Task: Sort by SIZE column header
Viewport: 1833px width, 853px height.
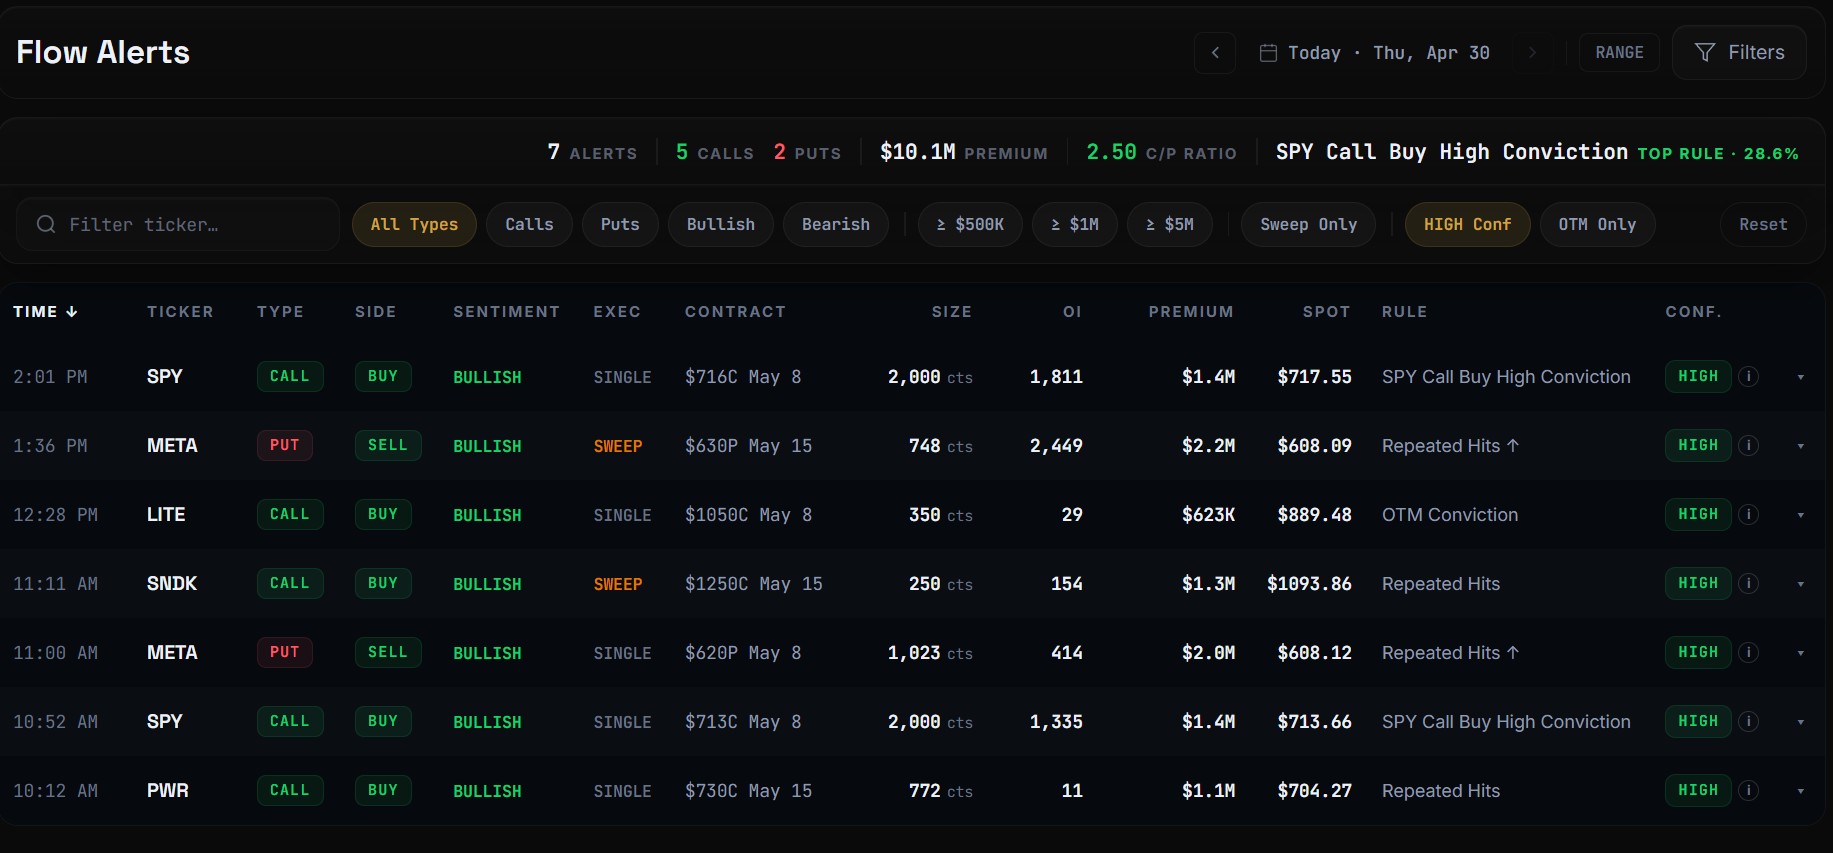Action: click(x=952, y=312)
